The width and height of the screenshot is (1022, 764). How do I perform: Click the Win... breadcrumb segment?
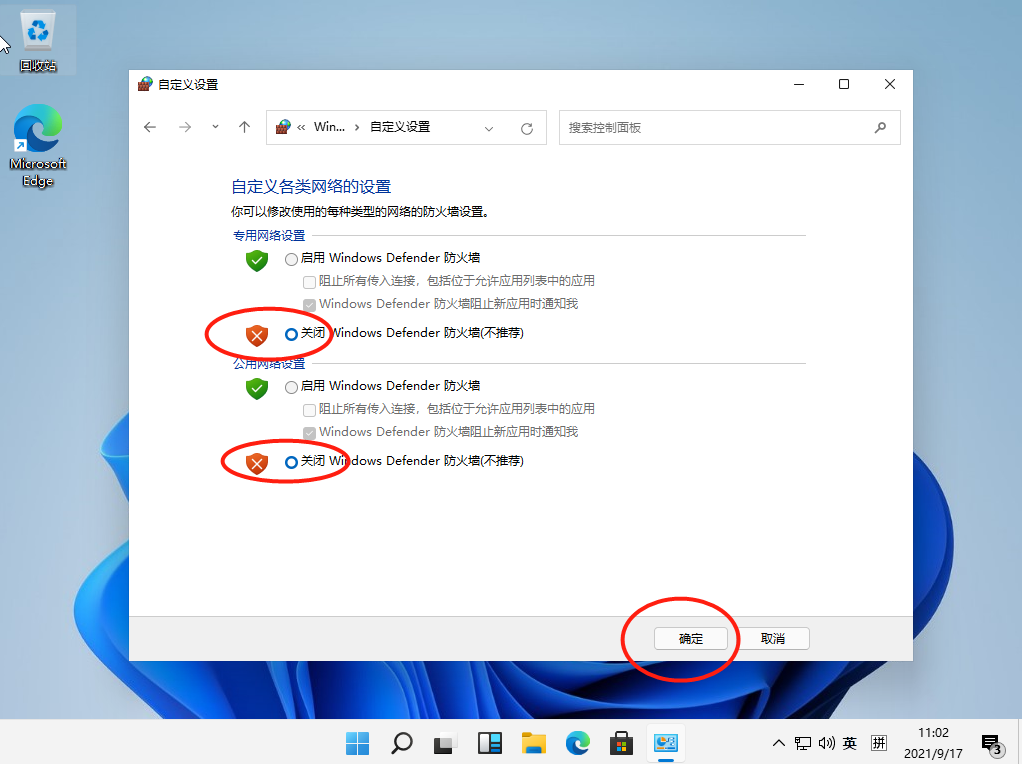pyautogui.click(x=329, y=127)
